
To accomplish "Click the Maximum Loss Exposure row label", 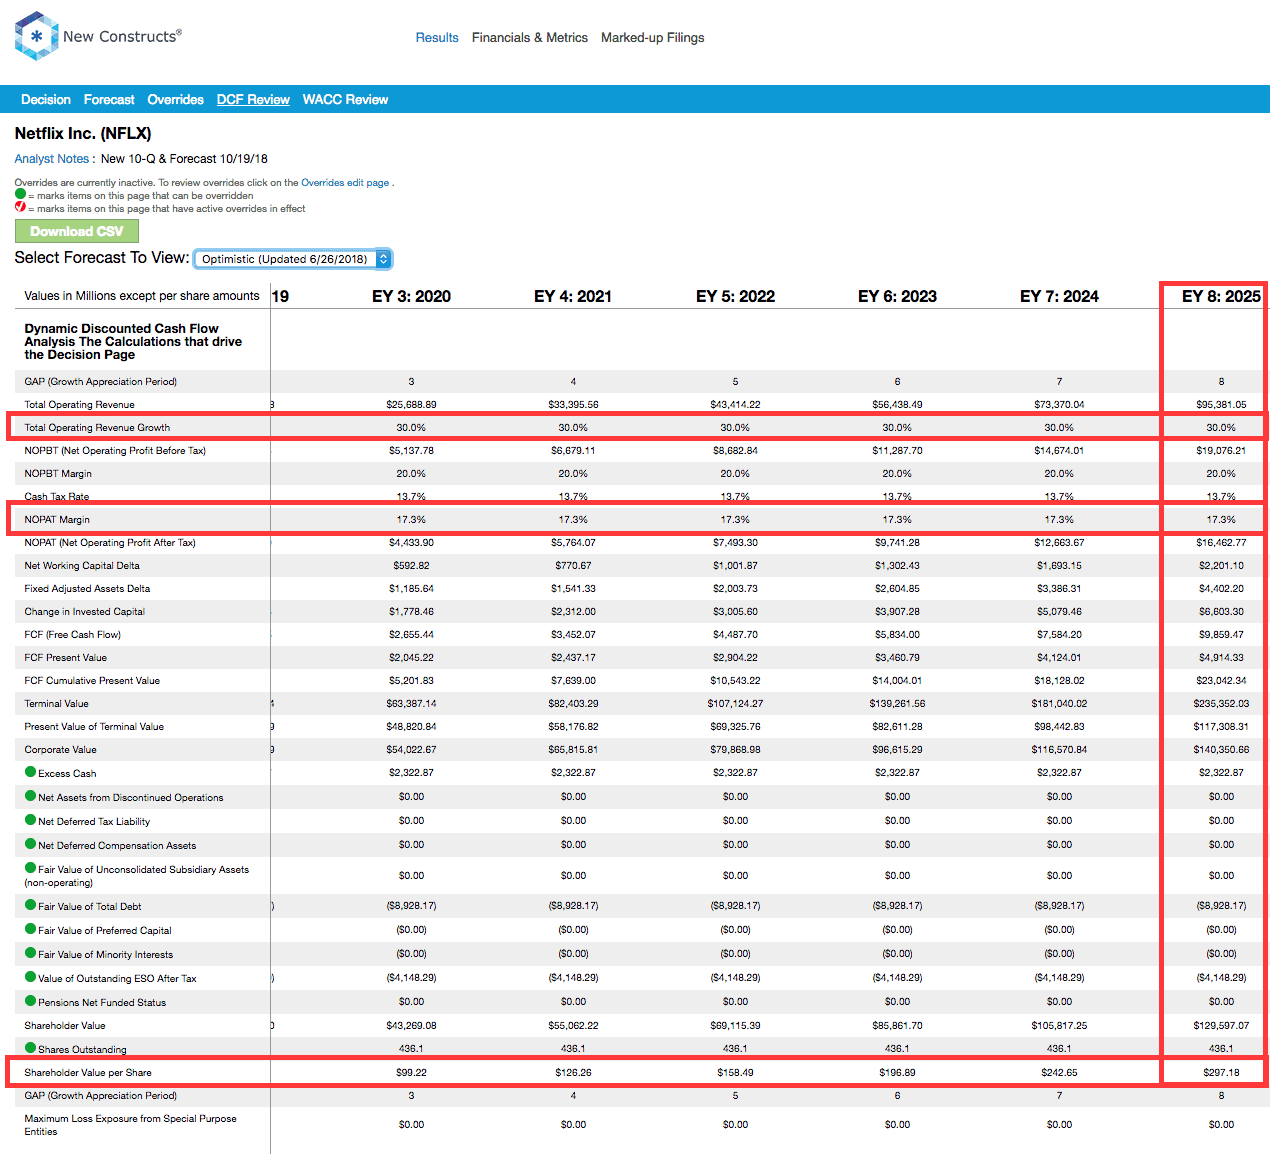I will pyautogui.click(x=130, y=1125).
